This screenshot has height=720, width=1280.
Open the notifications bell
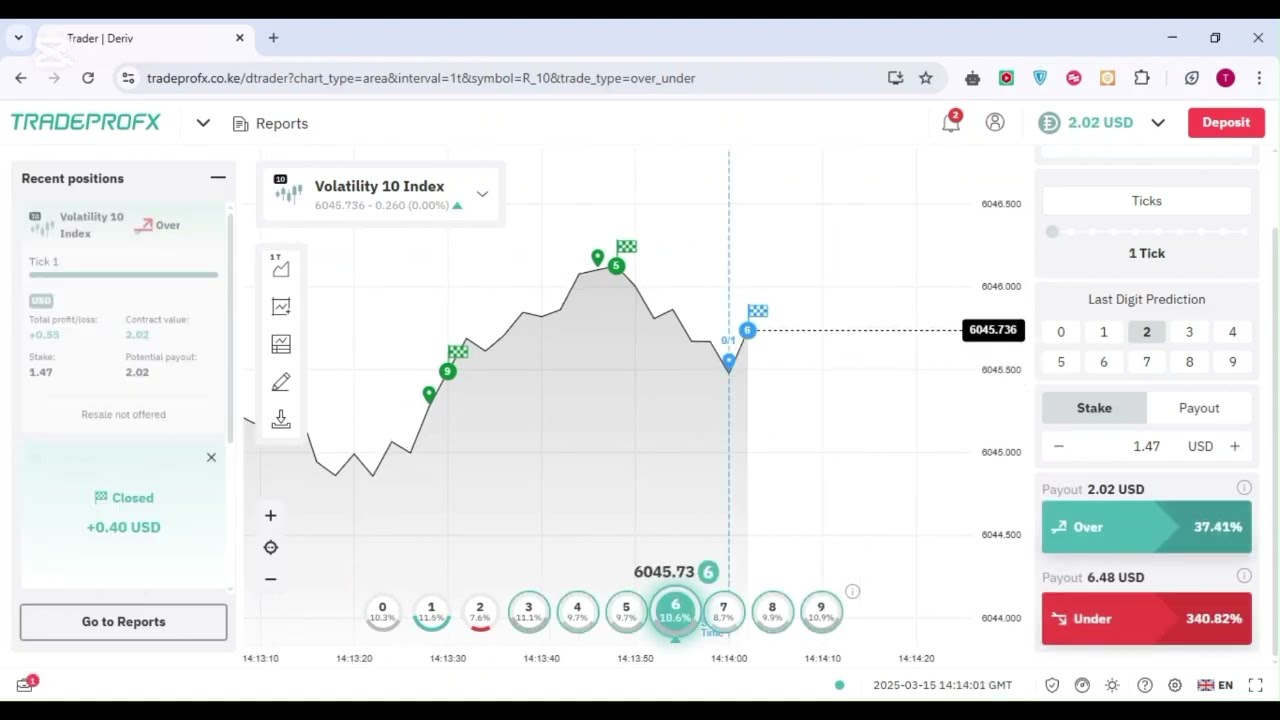click(x=951, y=122)
